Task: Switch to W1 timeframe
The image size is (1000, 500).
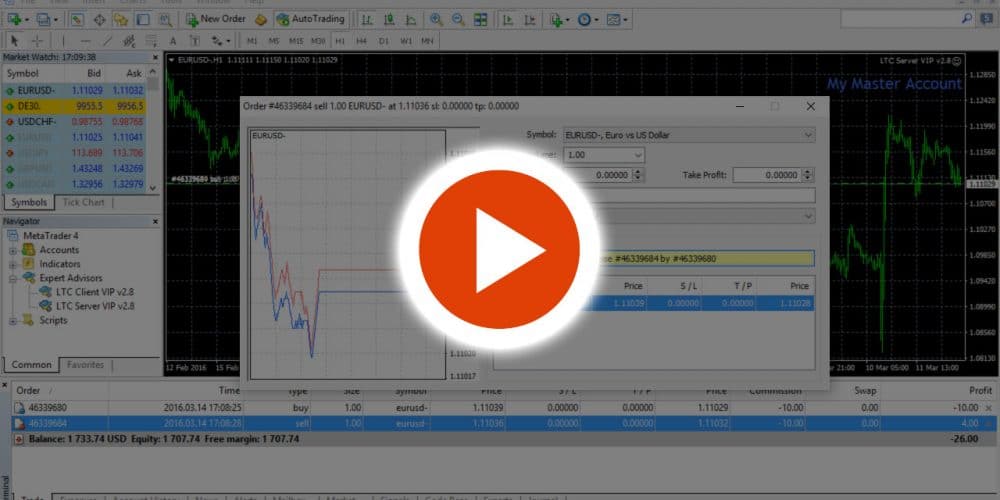Action: [406, 41]
